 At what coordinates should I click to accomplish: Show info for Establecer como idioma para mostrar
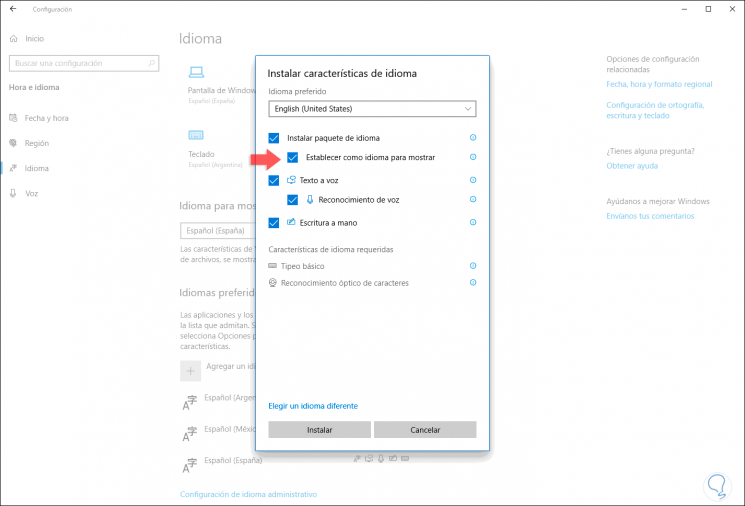coord(473,157)
